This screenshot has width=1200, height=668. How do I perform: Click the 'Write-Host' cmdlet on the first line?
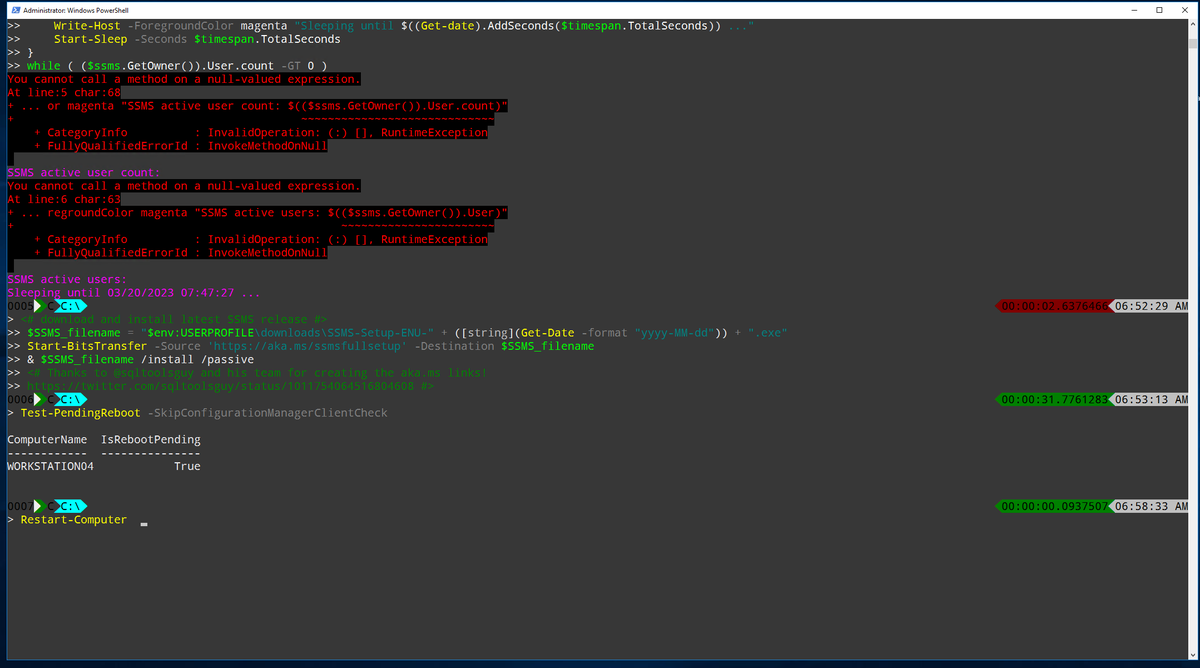[87, 25]
